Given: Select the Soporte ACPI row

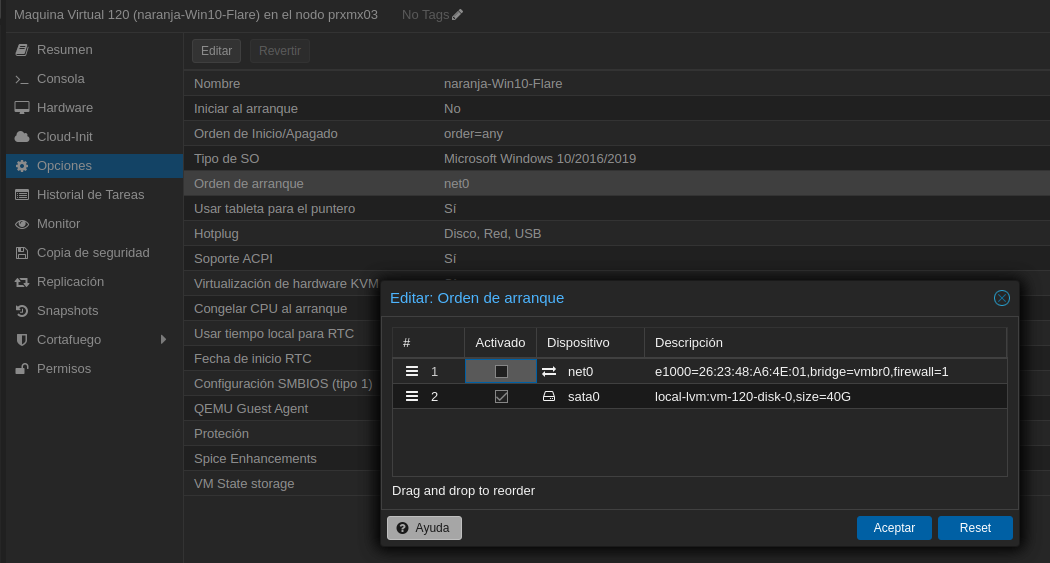Looking at the screenshot, I should pyautogui.click(x=617, y=258).
